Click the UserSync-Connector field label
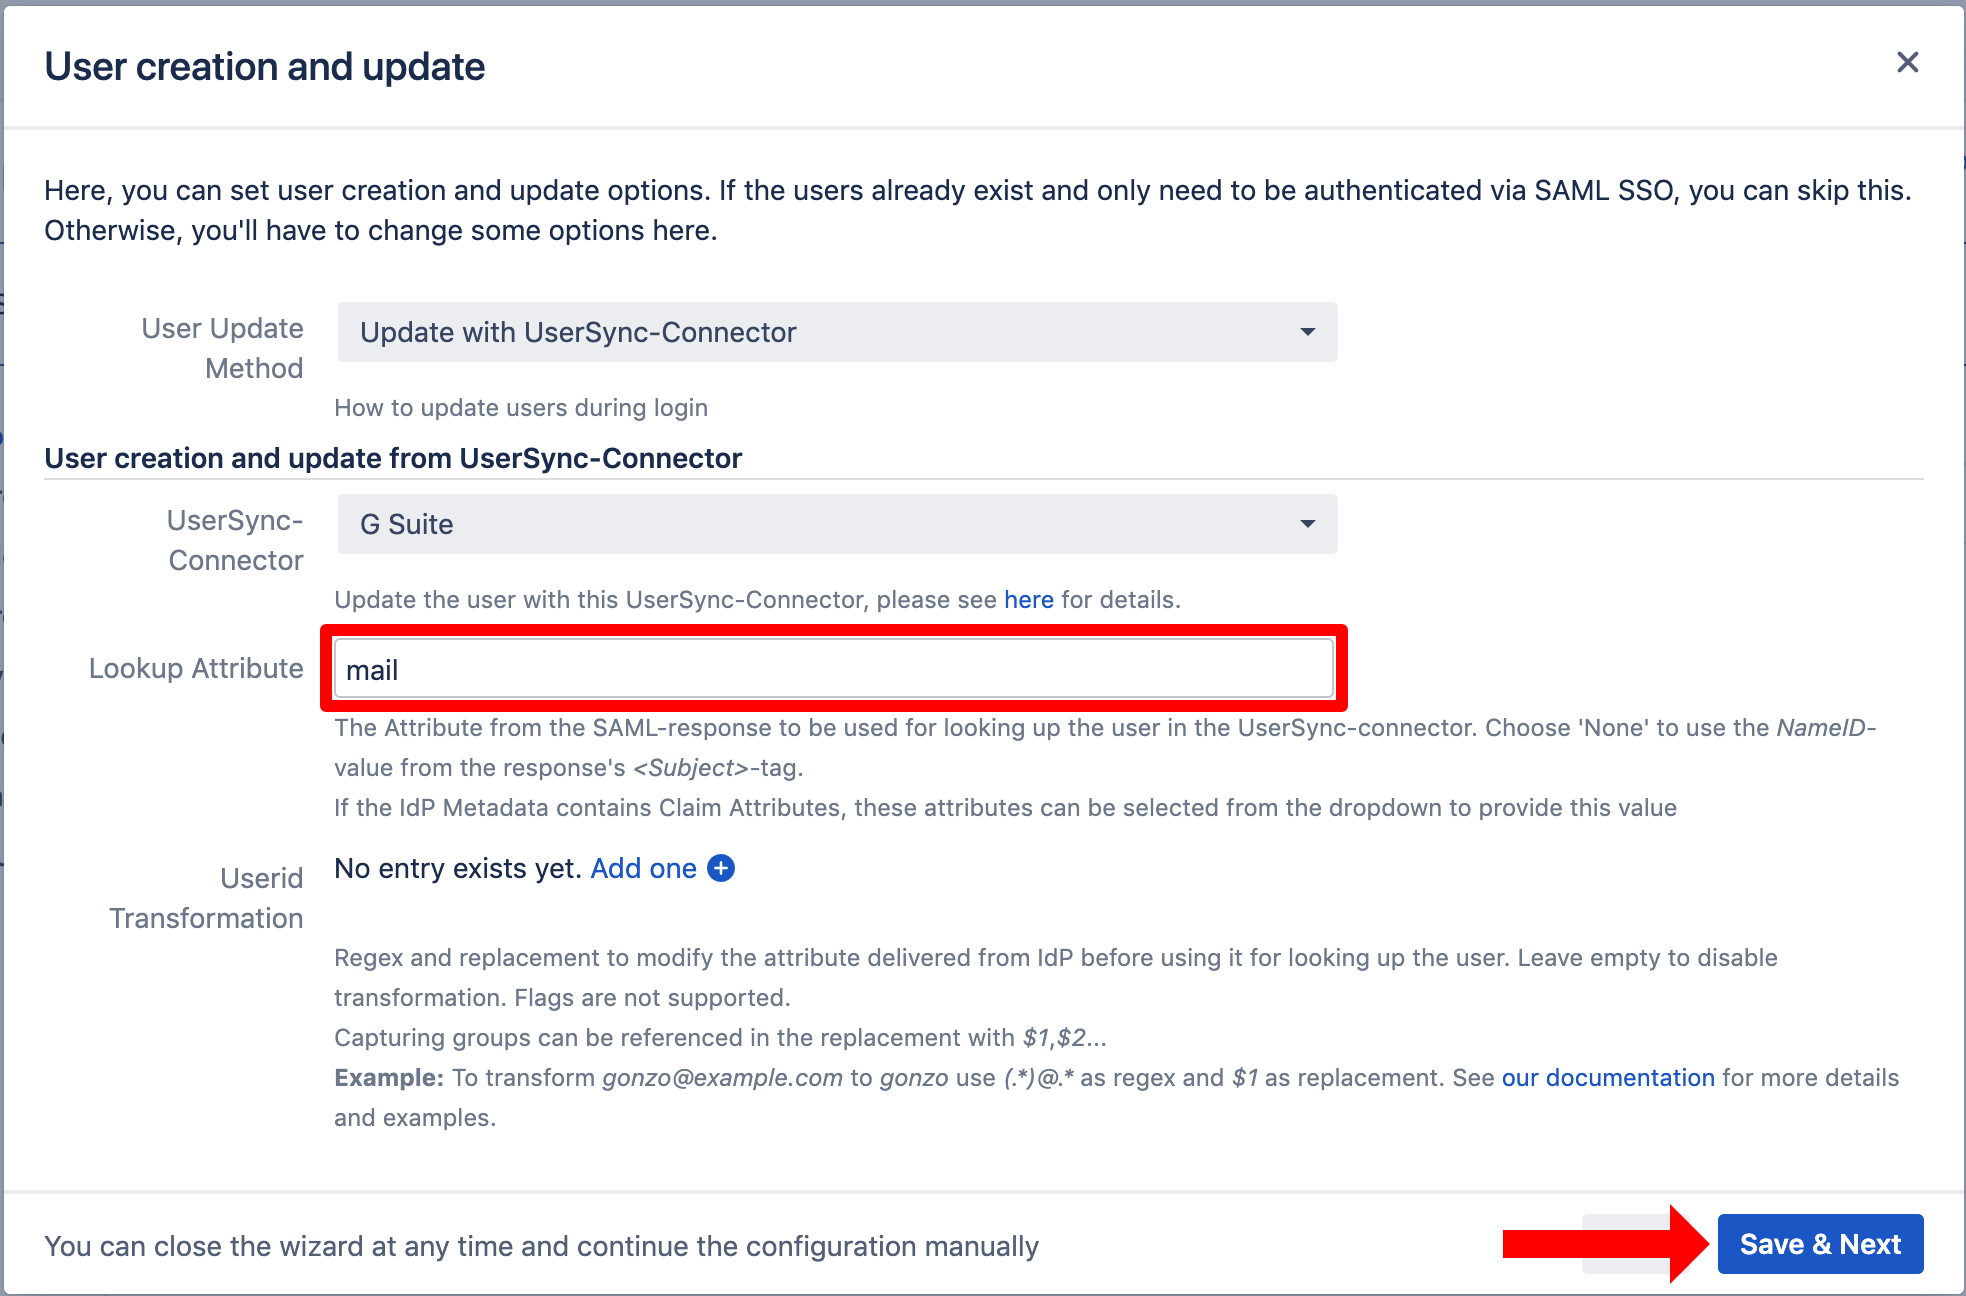This screenshot has width=1966, height=1296. pos(235,540)
